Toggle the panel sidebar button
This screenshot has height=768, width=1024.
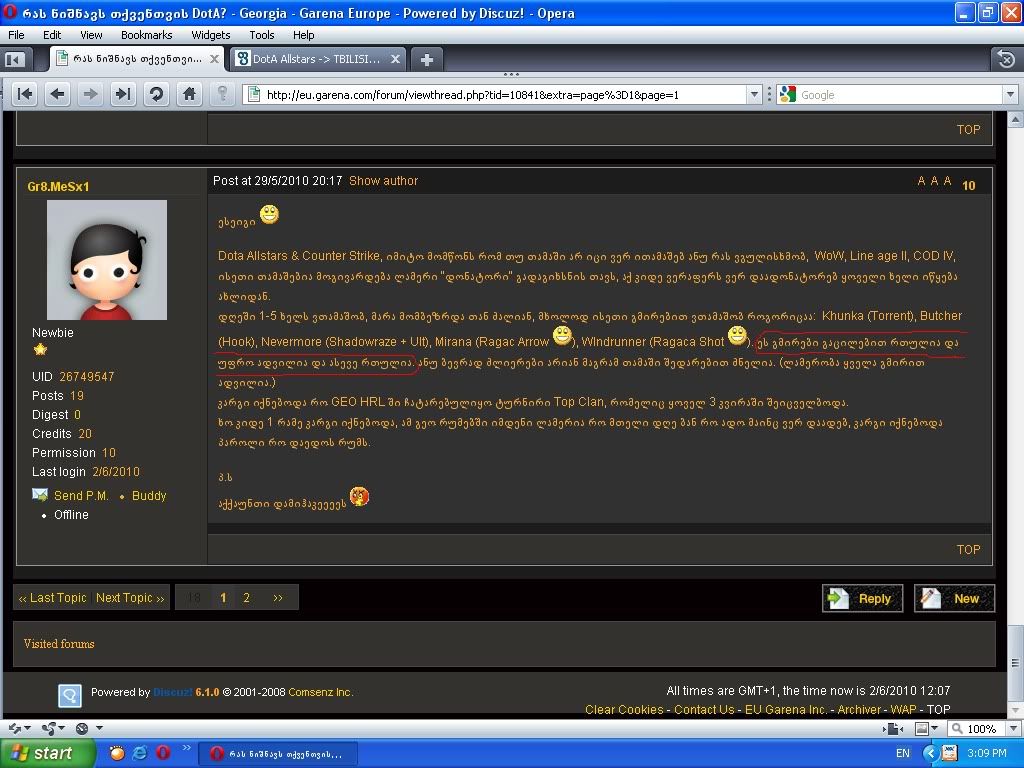tap(14, 59)
